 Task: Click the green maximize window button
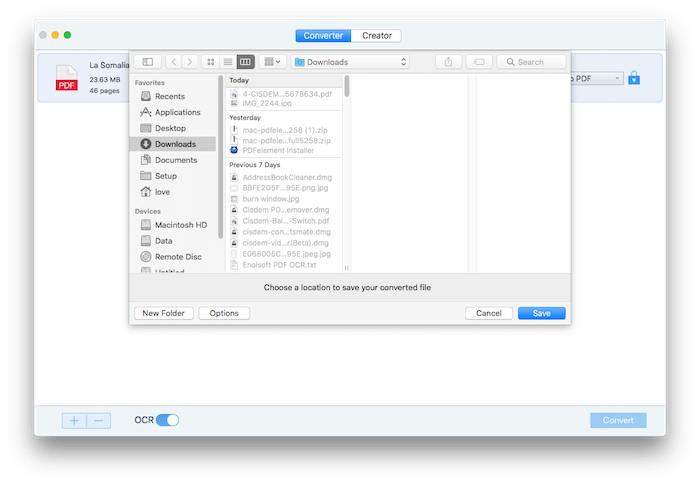pos(67,35)
